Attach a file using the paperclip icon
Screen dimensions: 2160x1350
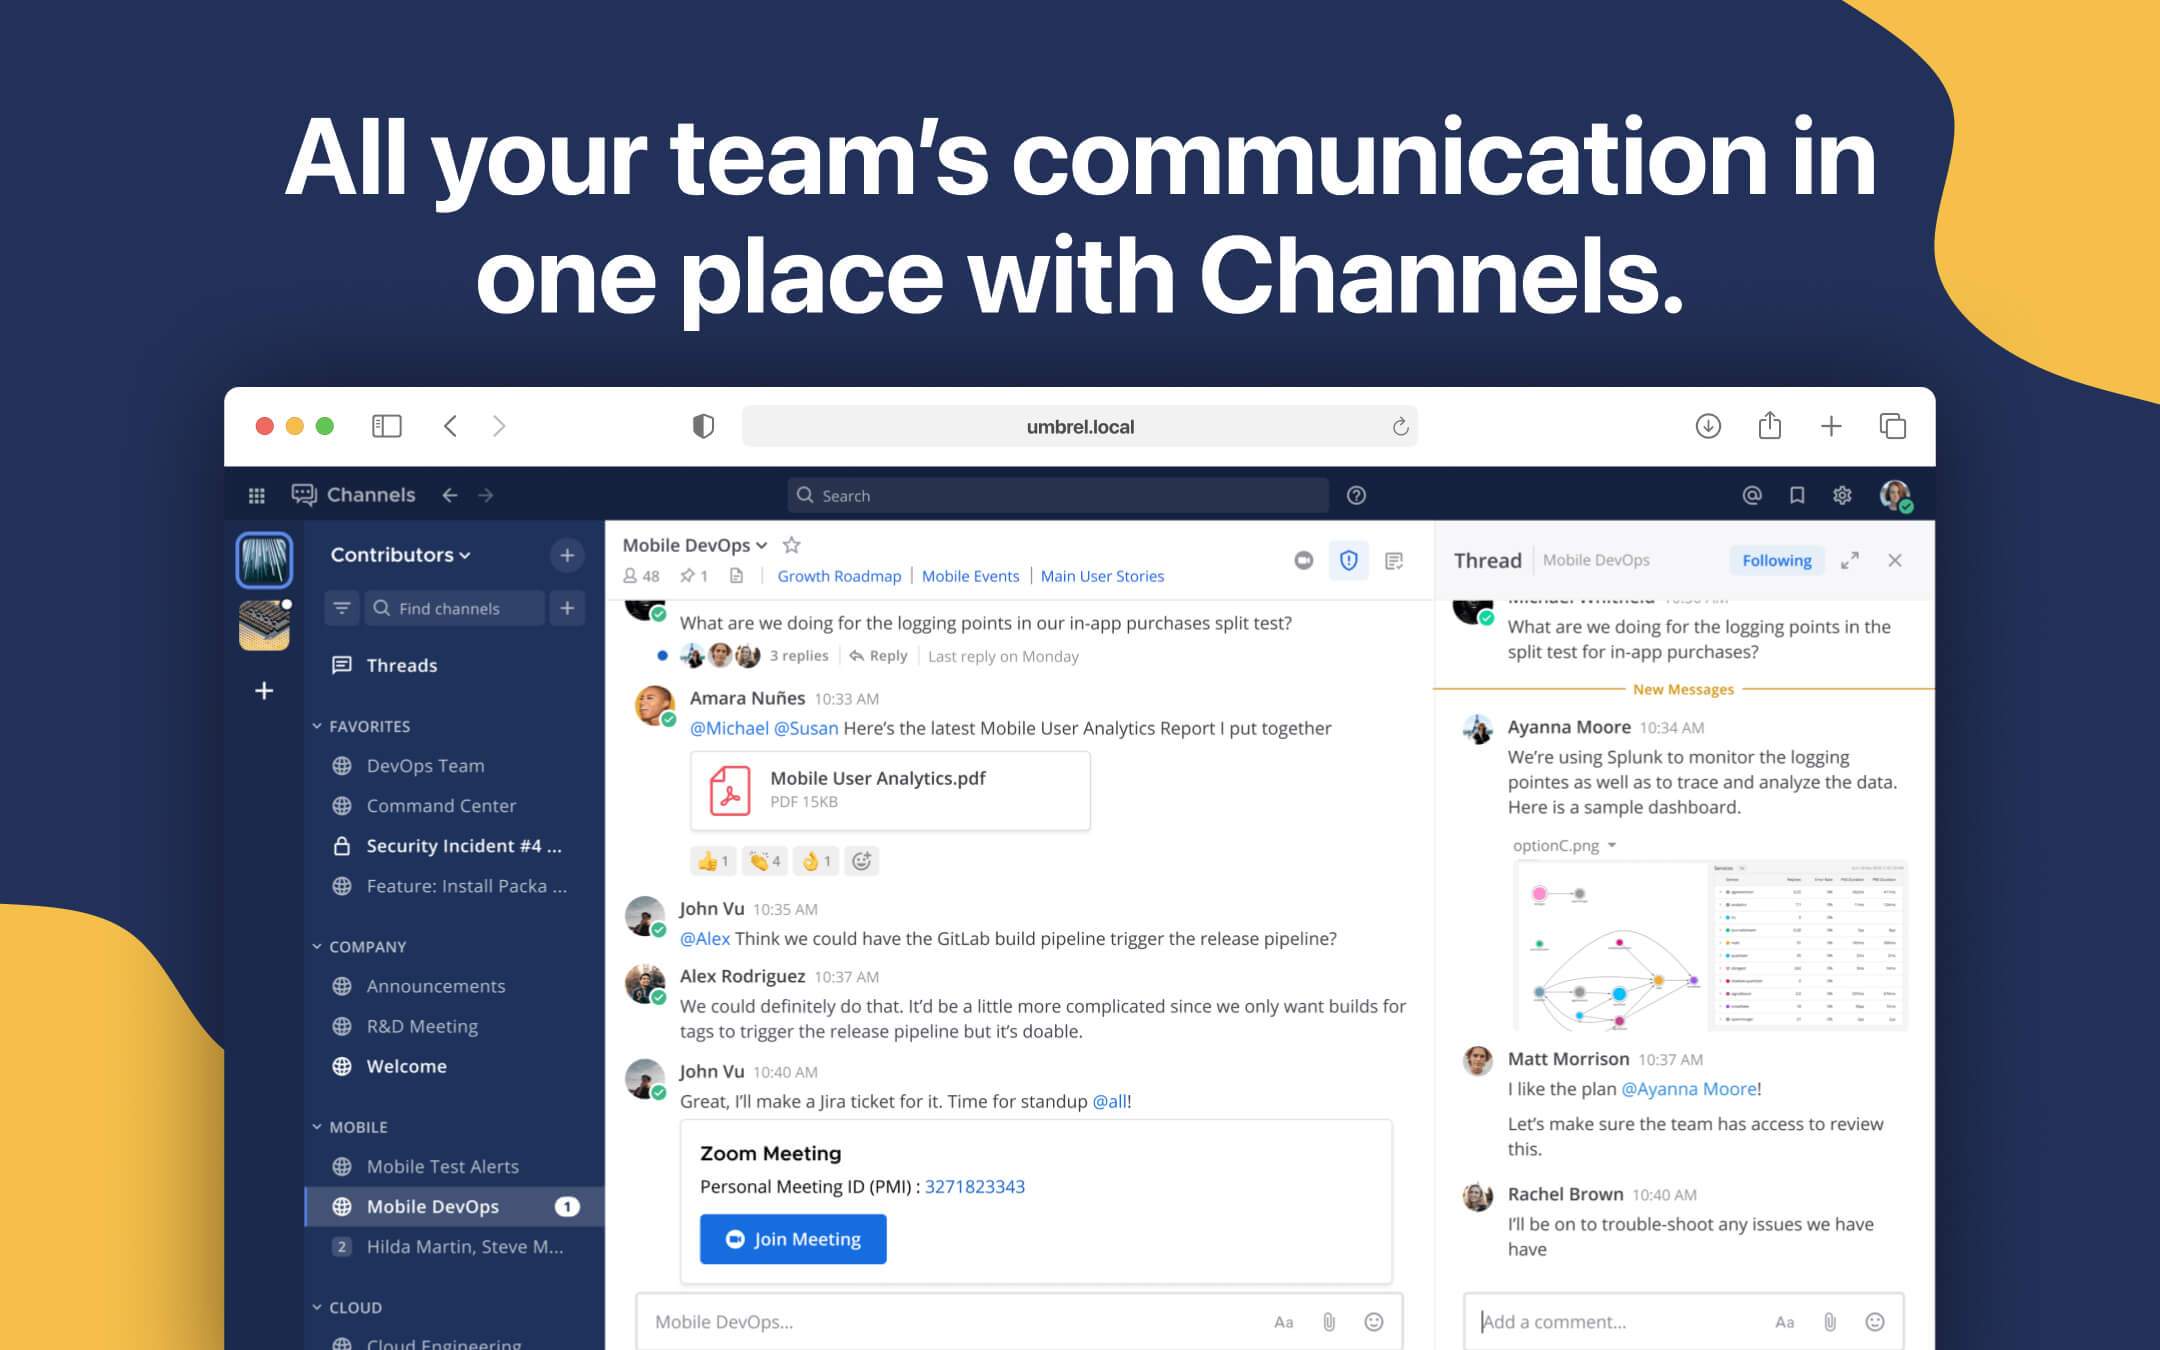pos(1329,1321)
